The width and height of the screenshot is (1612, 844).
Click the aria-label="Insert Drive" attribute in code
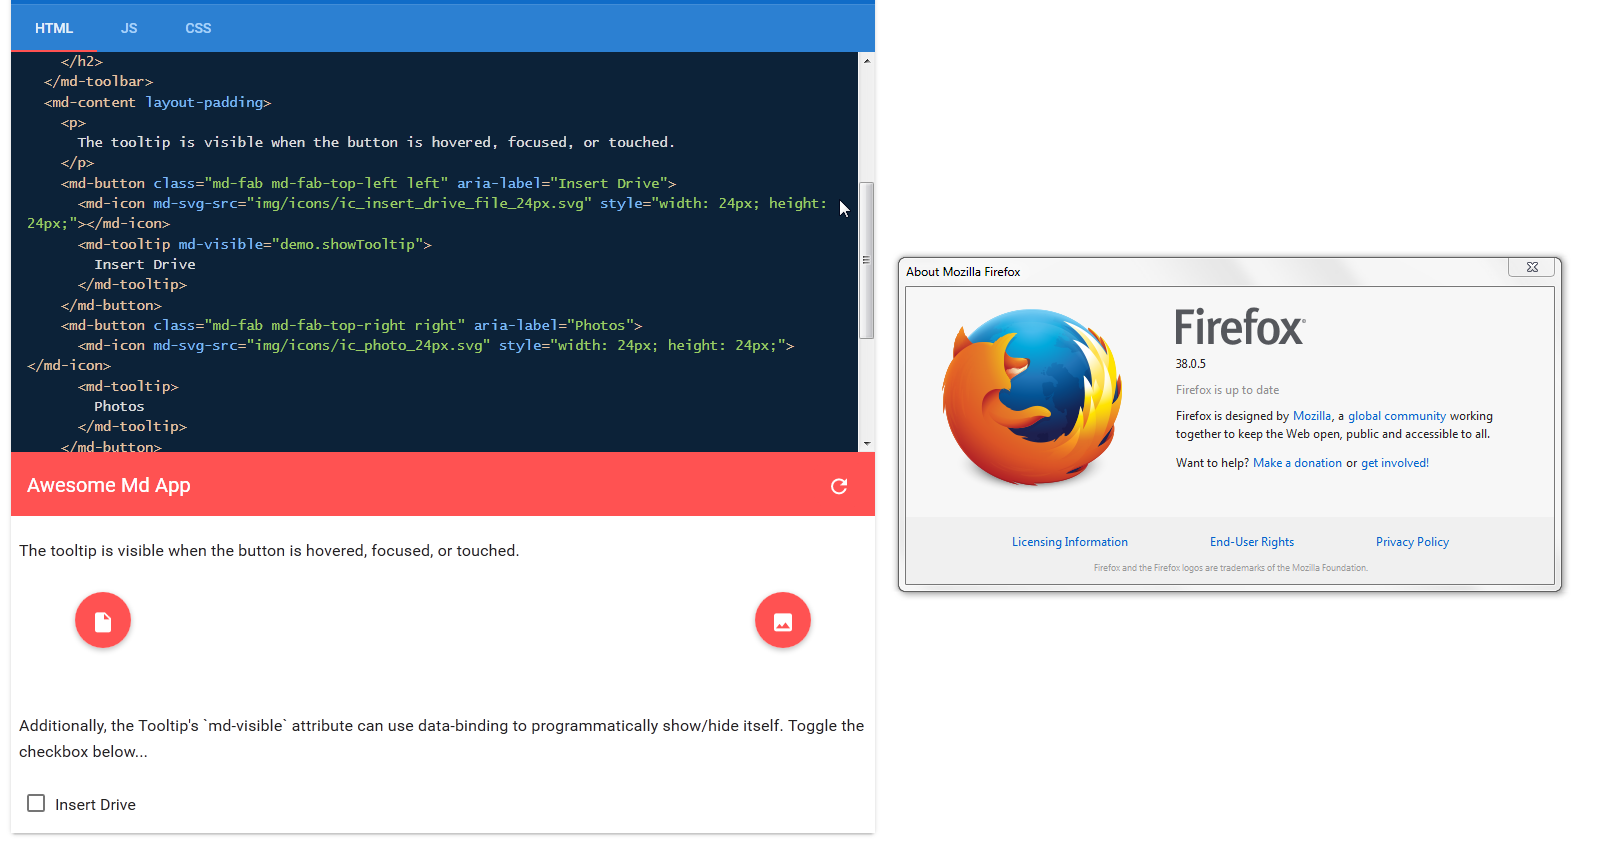point(563,183)
